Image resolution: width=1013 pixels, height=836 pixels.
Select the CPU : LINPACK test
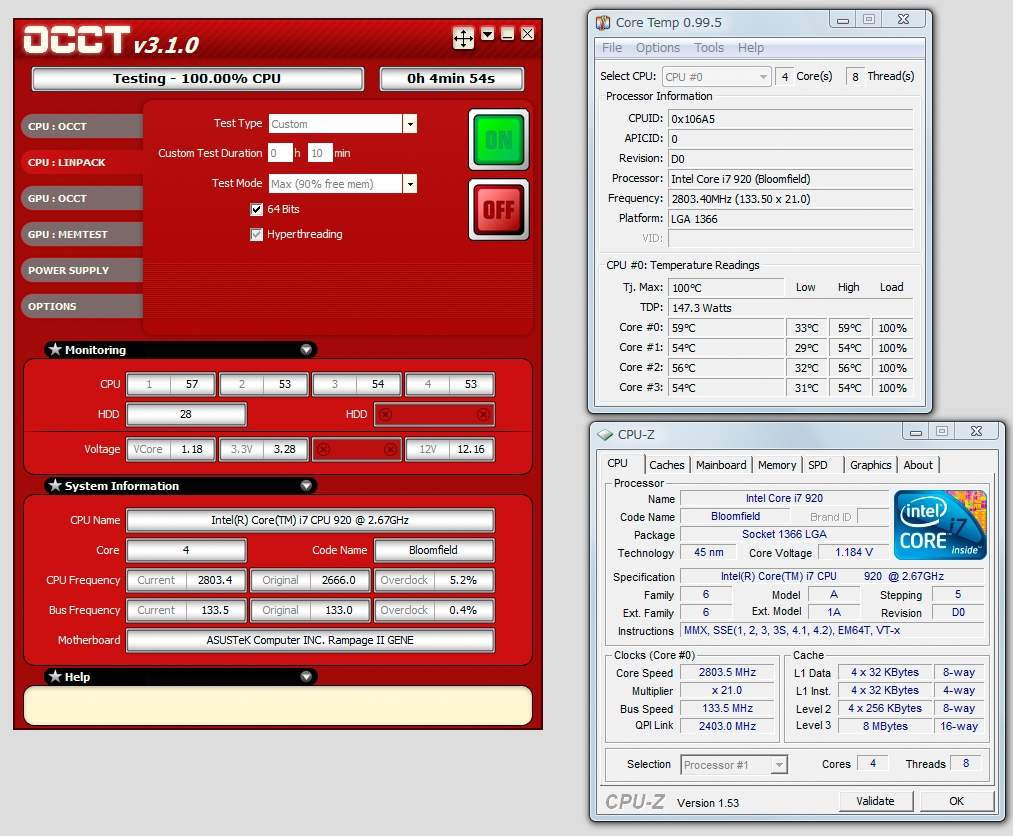click(x=81, y=162)
